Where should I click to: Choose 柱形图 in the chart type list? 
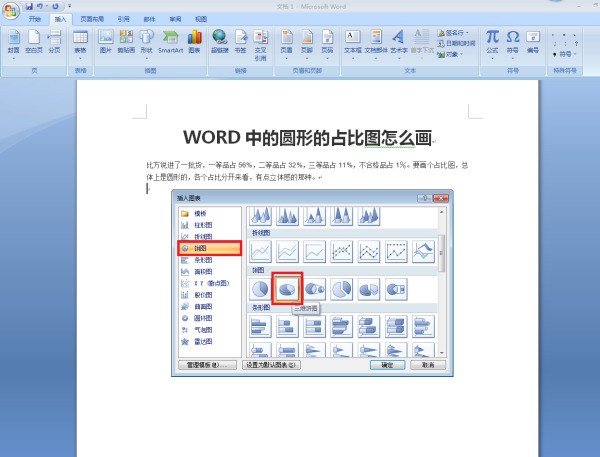point(202,225)
